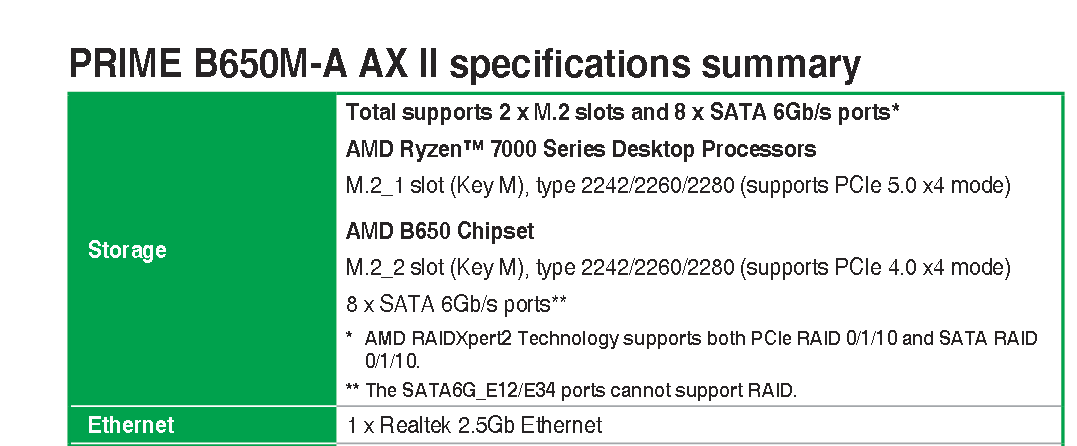Screen dimensions: 1077x446
Task: Click the Total supports 2 x M.2 slots line
Action: tap(623, 112)
